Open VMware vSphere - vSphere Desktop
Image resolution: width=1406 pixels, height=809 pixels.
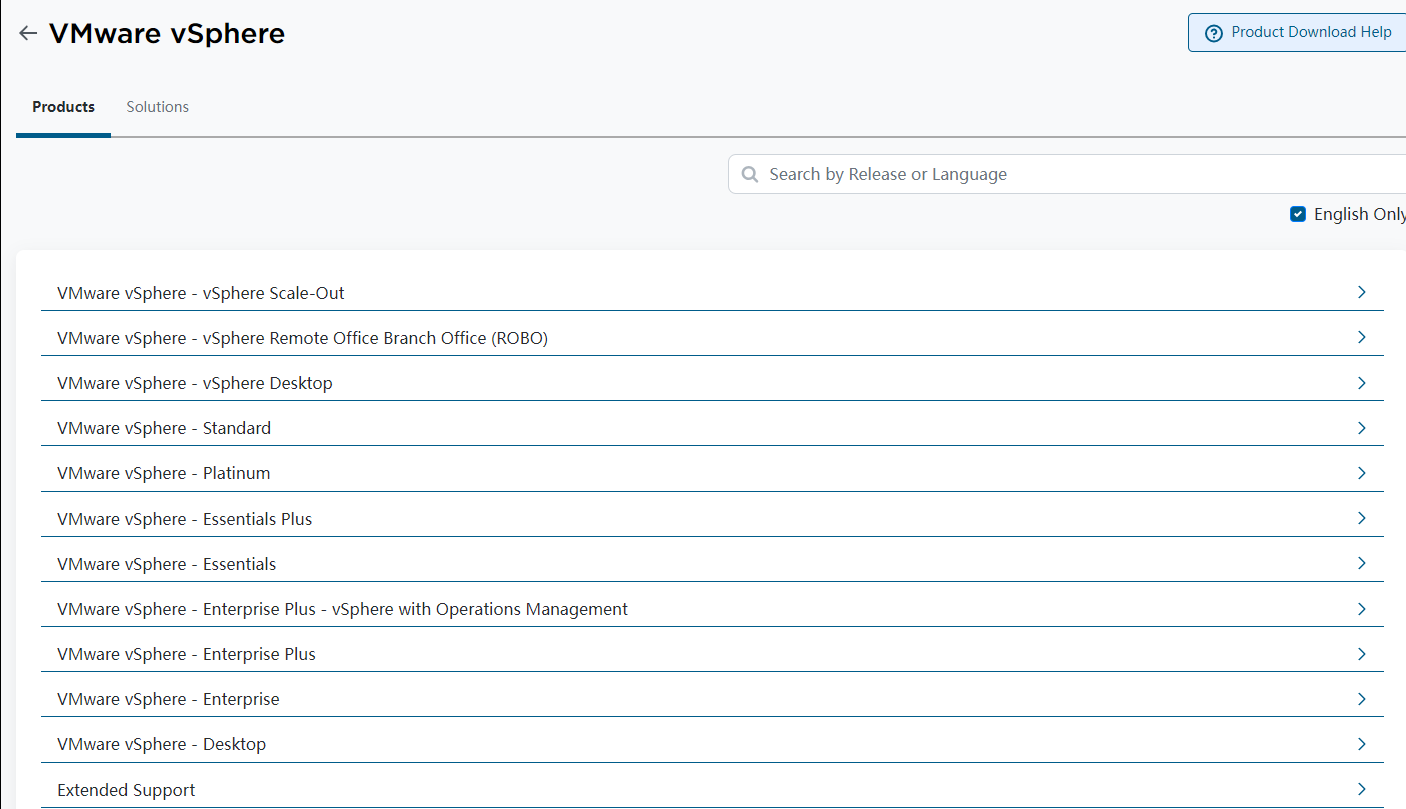click(195, 383)
